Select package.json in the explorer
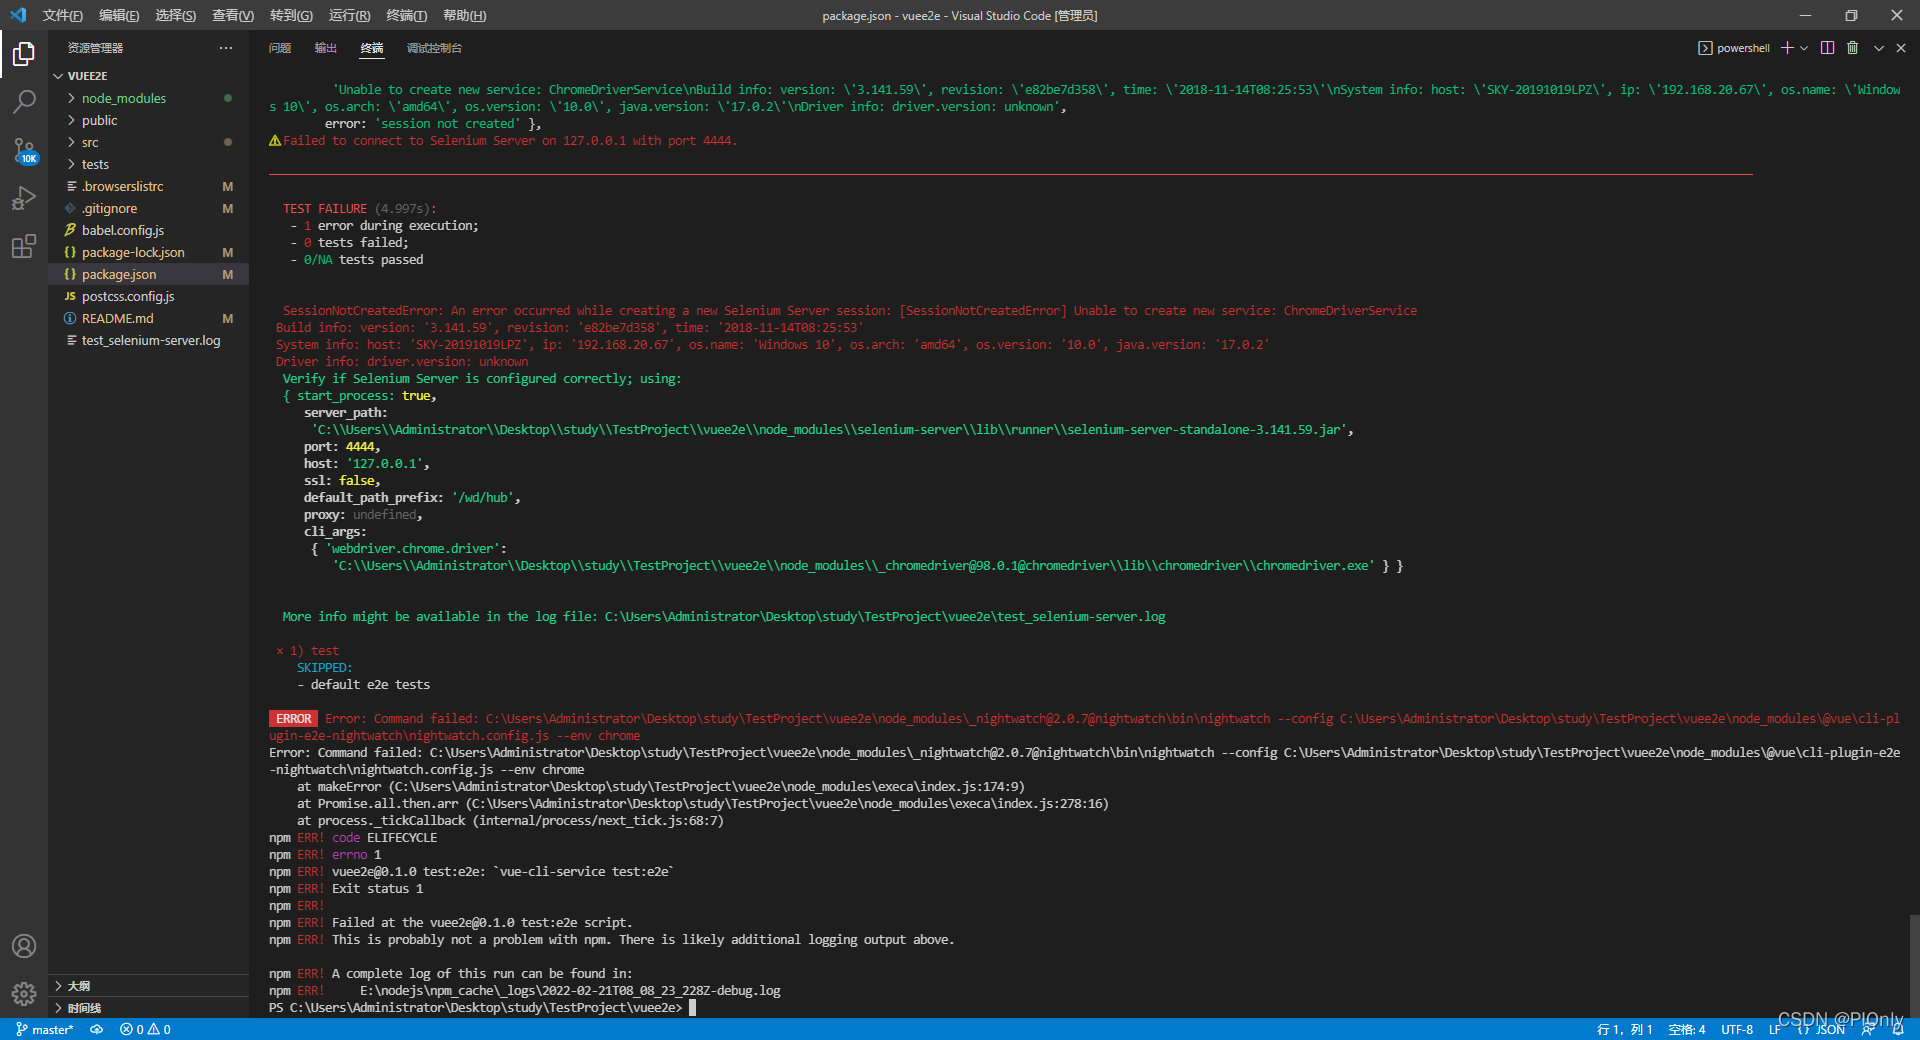 click(148, 274)
